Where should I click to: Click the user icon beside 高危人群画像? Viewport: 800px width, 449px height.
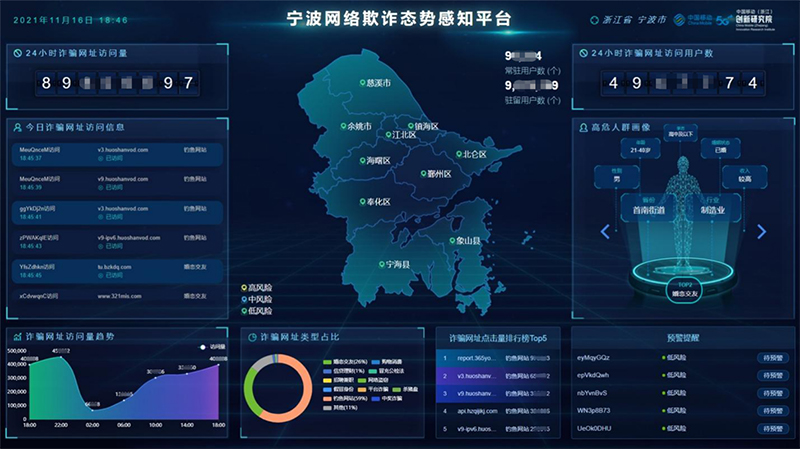[x=583, y=127]
